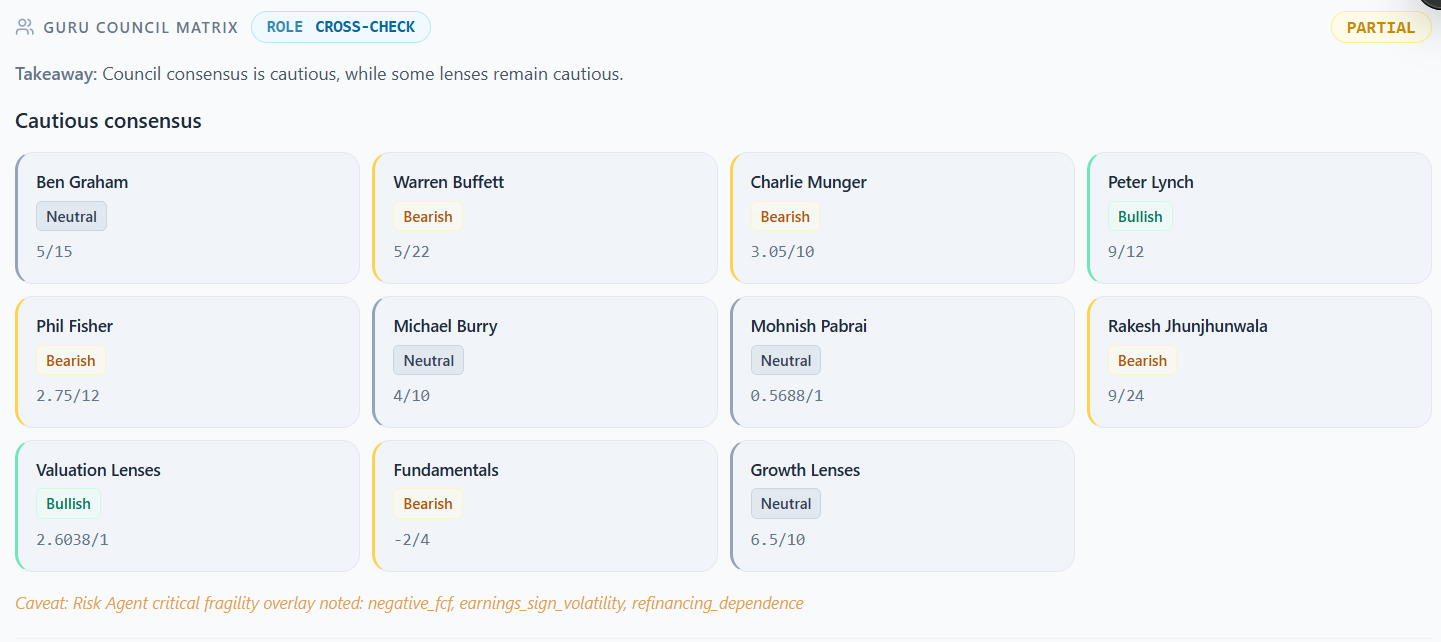Click the PARTIAL status badge
The image size is (1441, 642).
pos(1381,27)
